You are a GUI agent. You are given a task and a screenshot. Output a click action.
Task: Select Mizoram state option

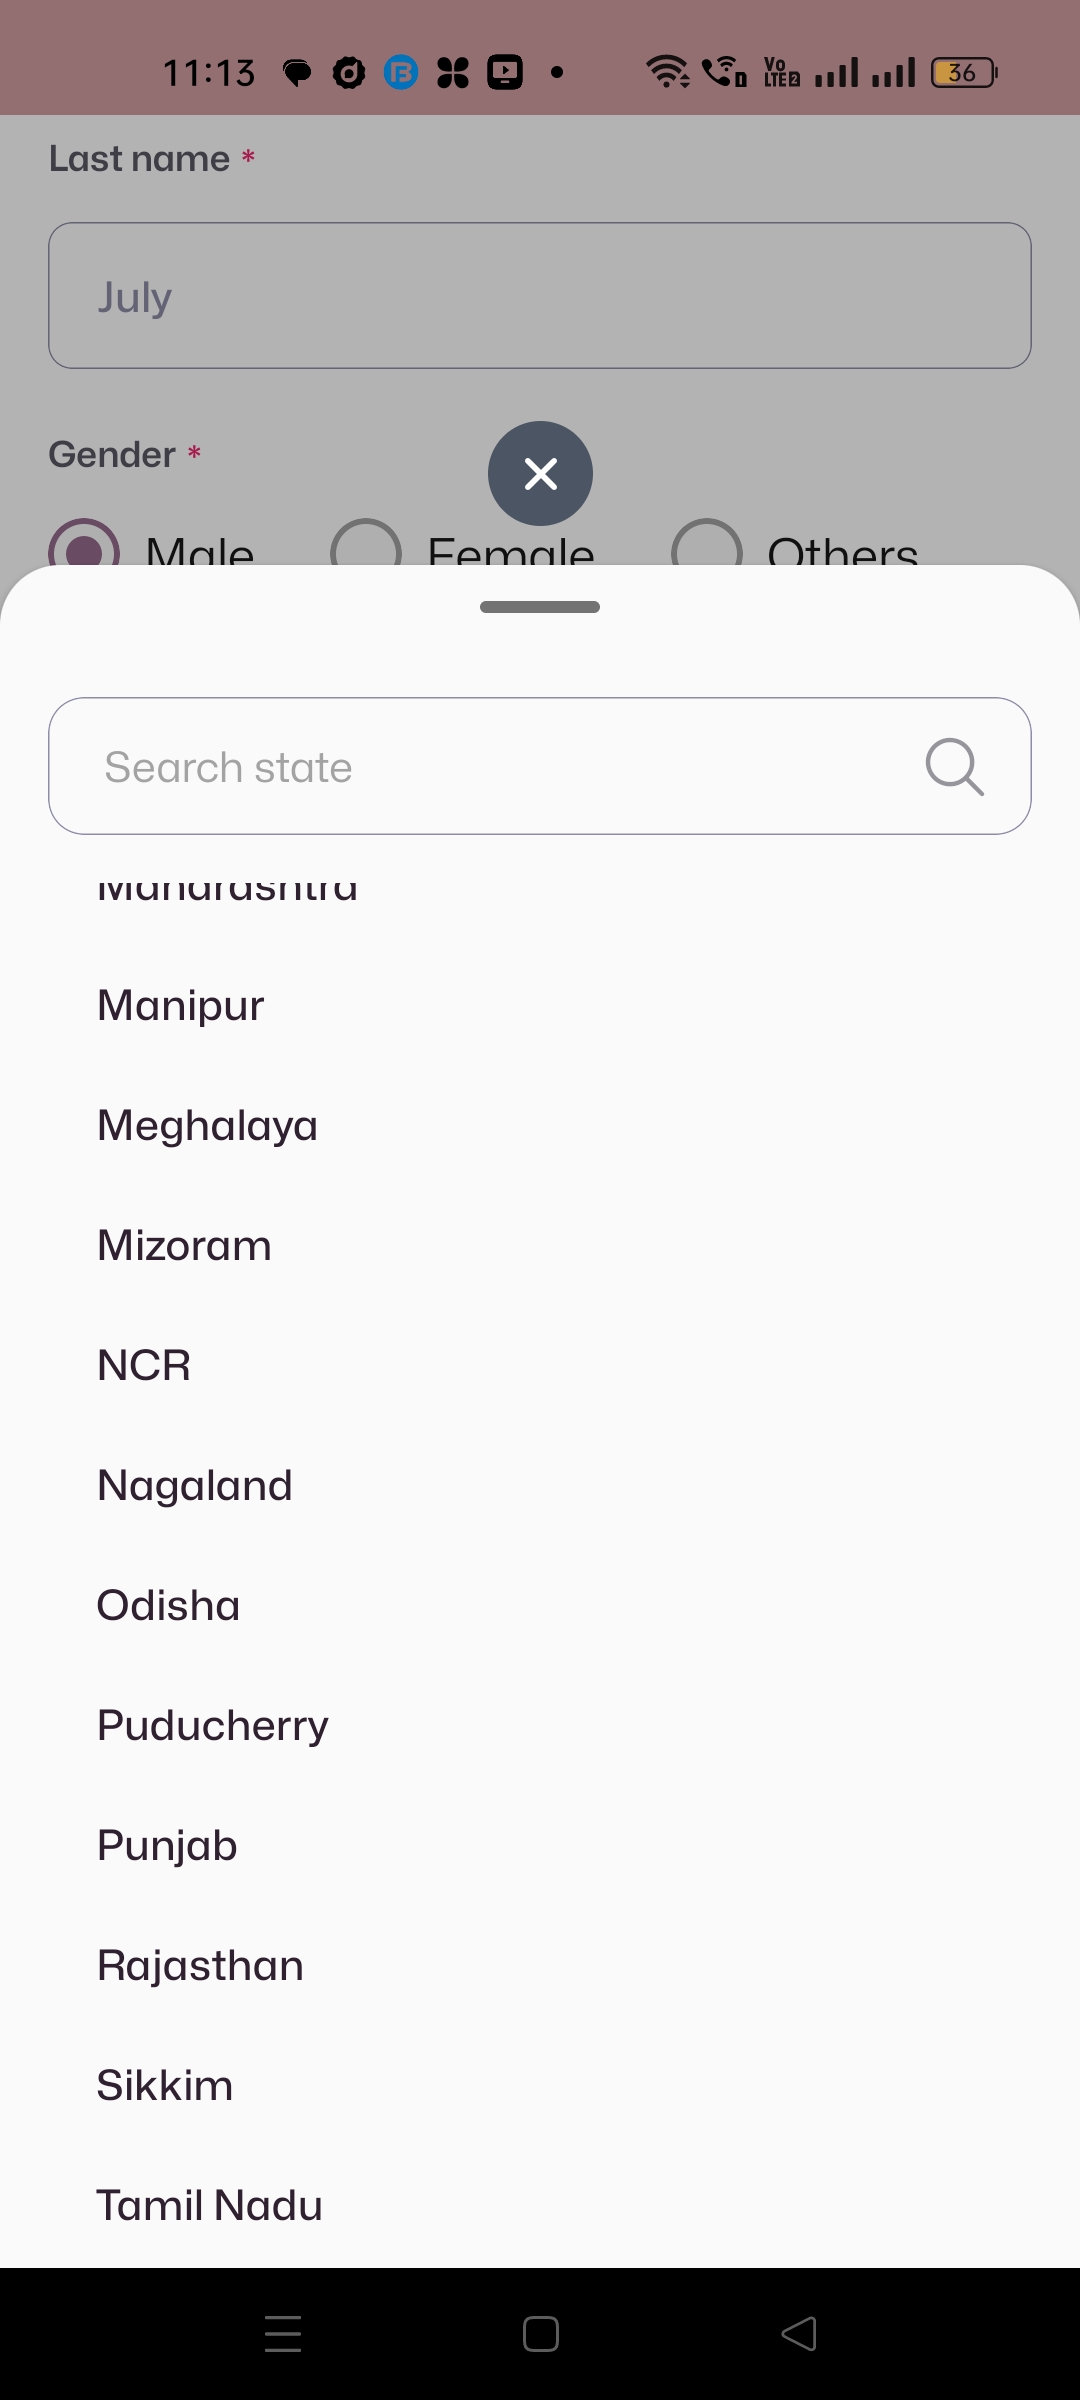point(184,1246)
